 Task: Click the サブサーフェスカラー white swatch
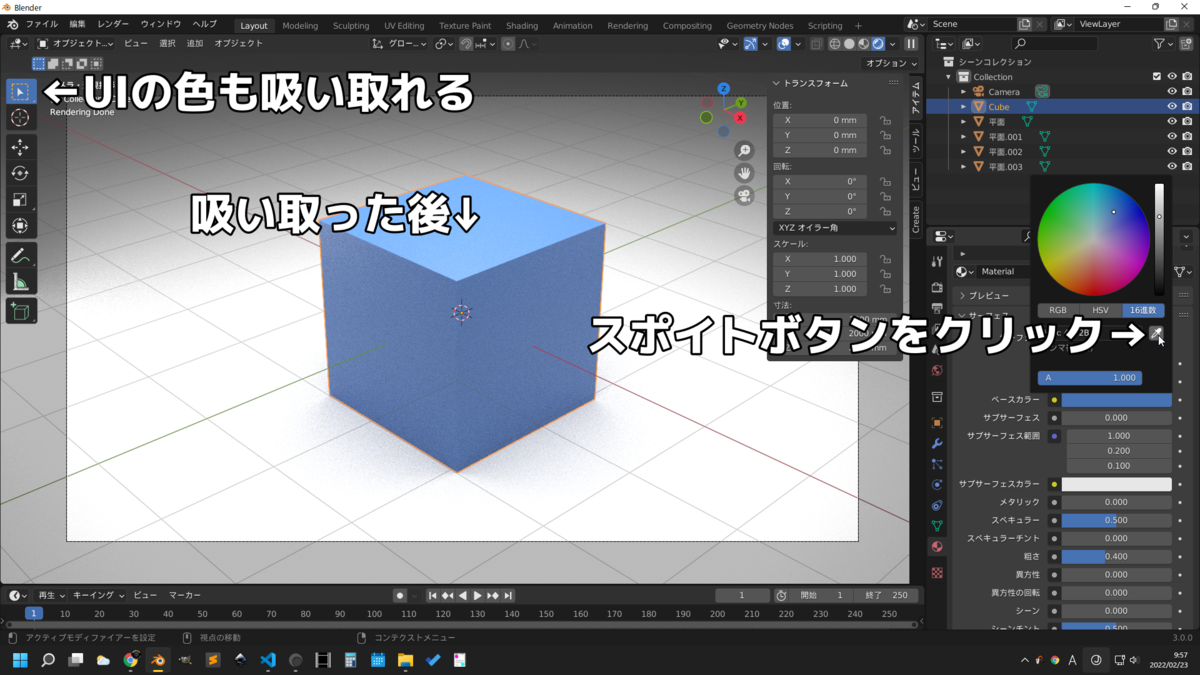(1117, 483)
